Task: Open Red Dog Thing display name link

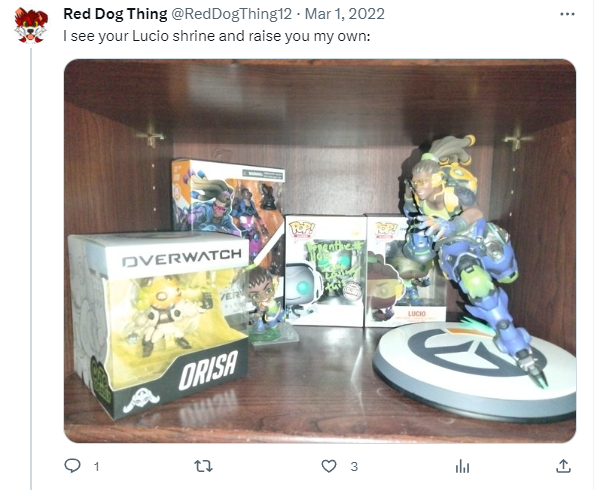Action: pos(115,14)
